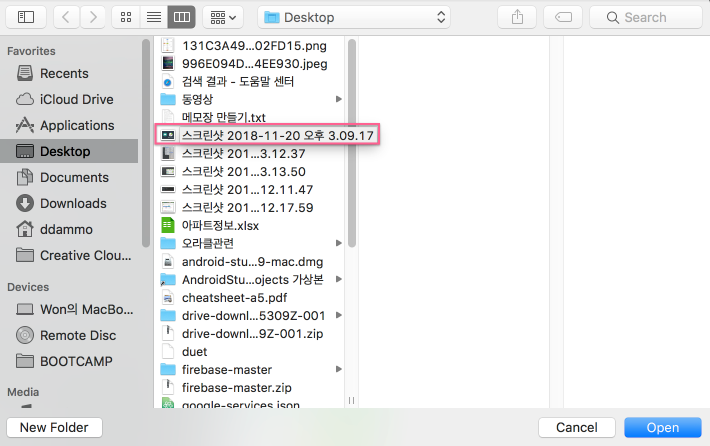Click the file column vertical scrollbar
Viewport: 710px width, 446px height.
click(x=352, y=143)
